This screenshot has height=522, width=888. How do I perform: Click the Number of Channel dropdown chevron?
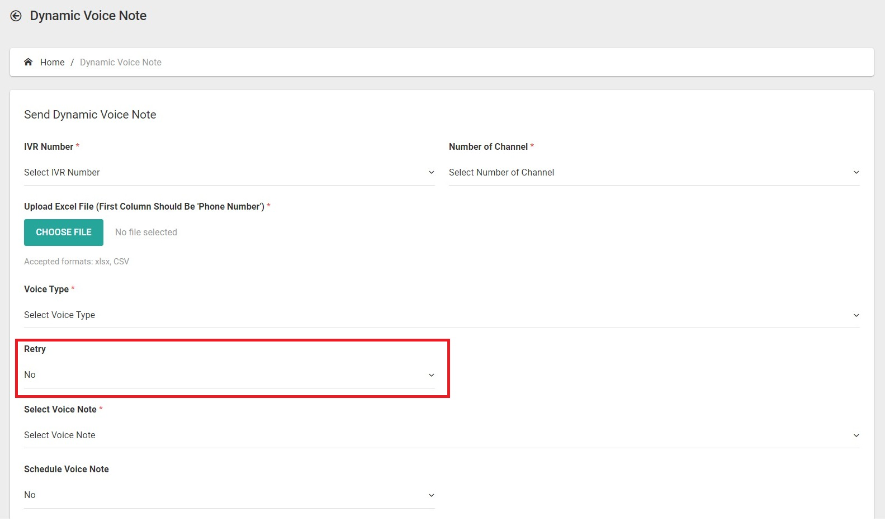[x=856, y=173]
